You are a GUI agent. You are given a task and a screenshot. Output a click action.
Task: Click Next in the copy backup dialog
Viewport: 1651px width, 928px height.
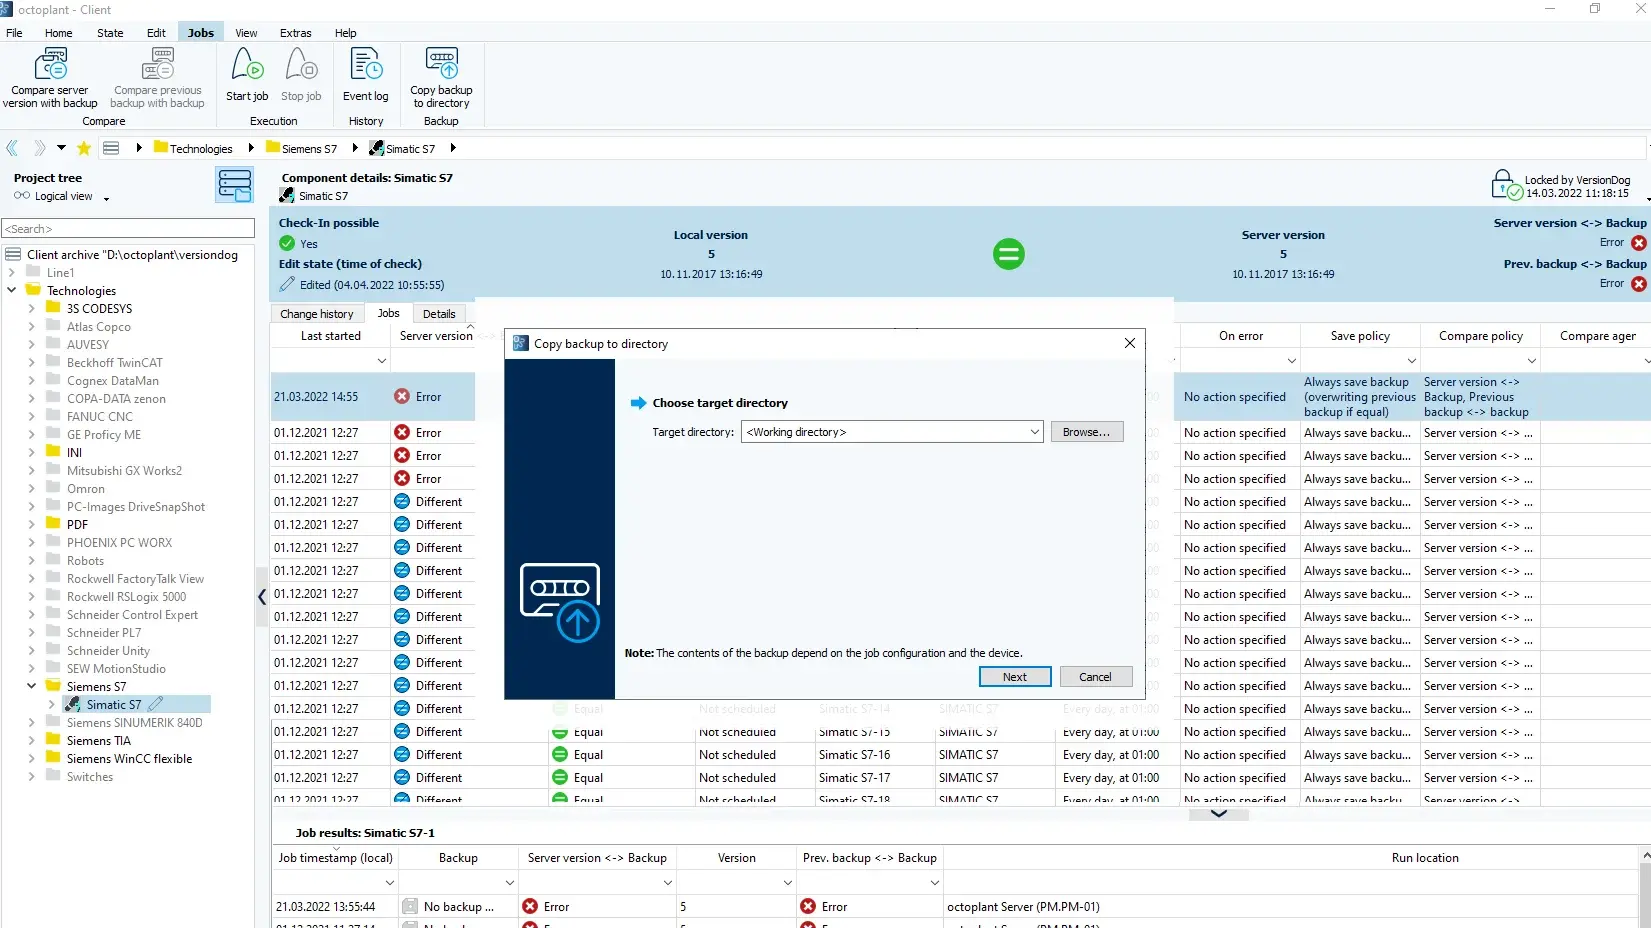pyautogui.click(x=1015, y=677)
